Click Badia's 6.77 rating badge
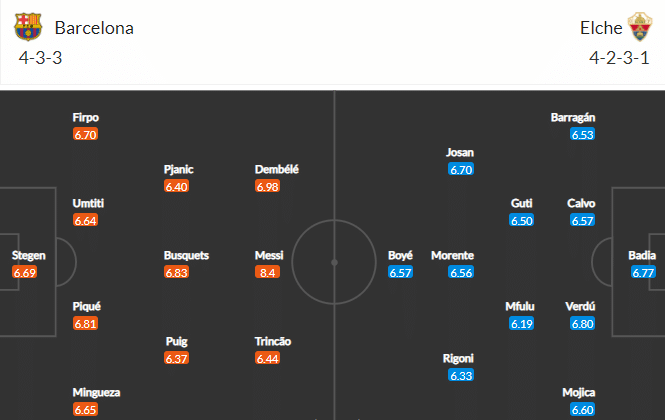The image size is (665, 420). pos(643,272)
